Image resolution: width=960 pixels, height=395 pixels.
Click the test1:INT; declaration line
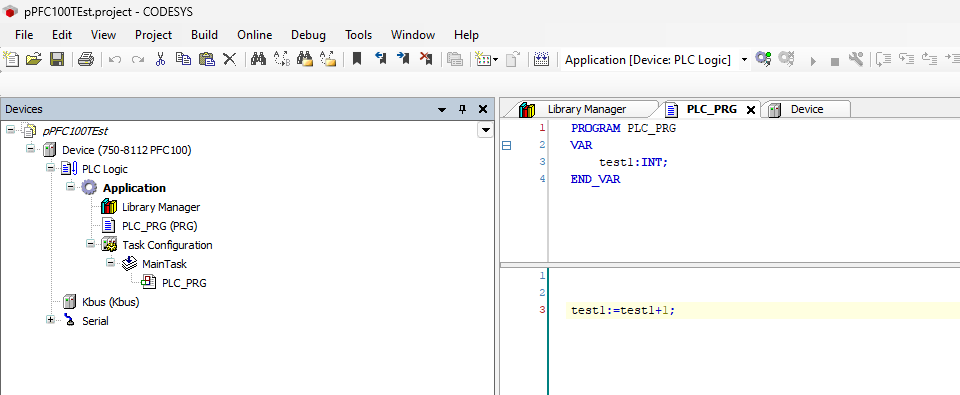coord(634,162)
